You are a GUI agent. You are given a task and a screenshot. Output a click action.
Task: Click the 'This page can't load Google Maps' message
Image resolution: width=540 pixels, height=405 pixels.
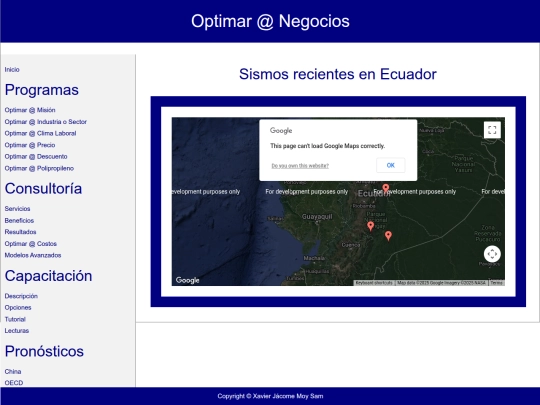328,146
